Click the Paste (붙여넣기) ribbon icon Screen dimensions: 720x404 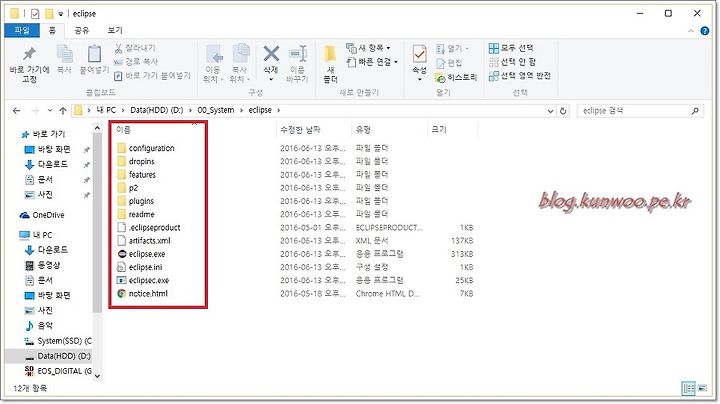(94, 54)
